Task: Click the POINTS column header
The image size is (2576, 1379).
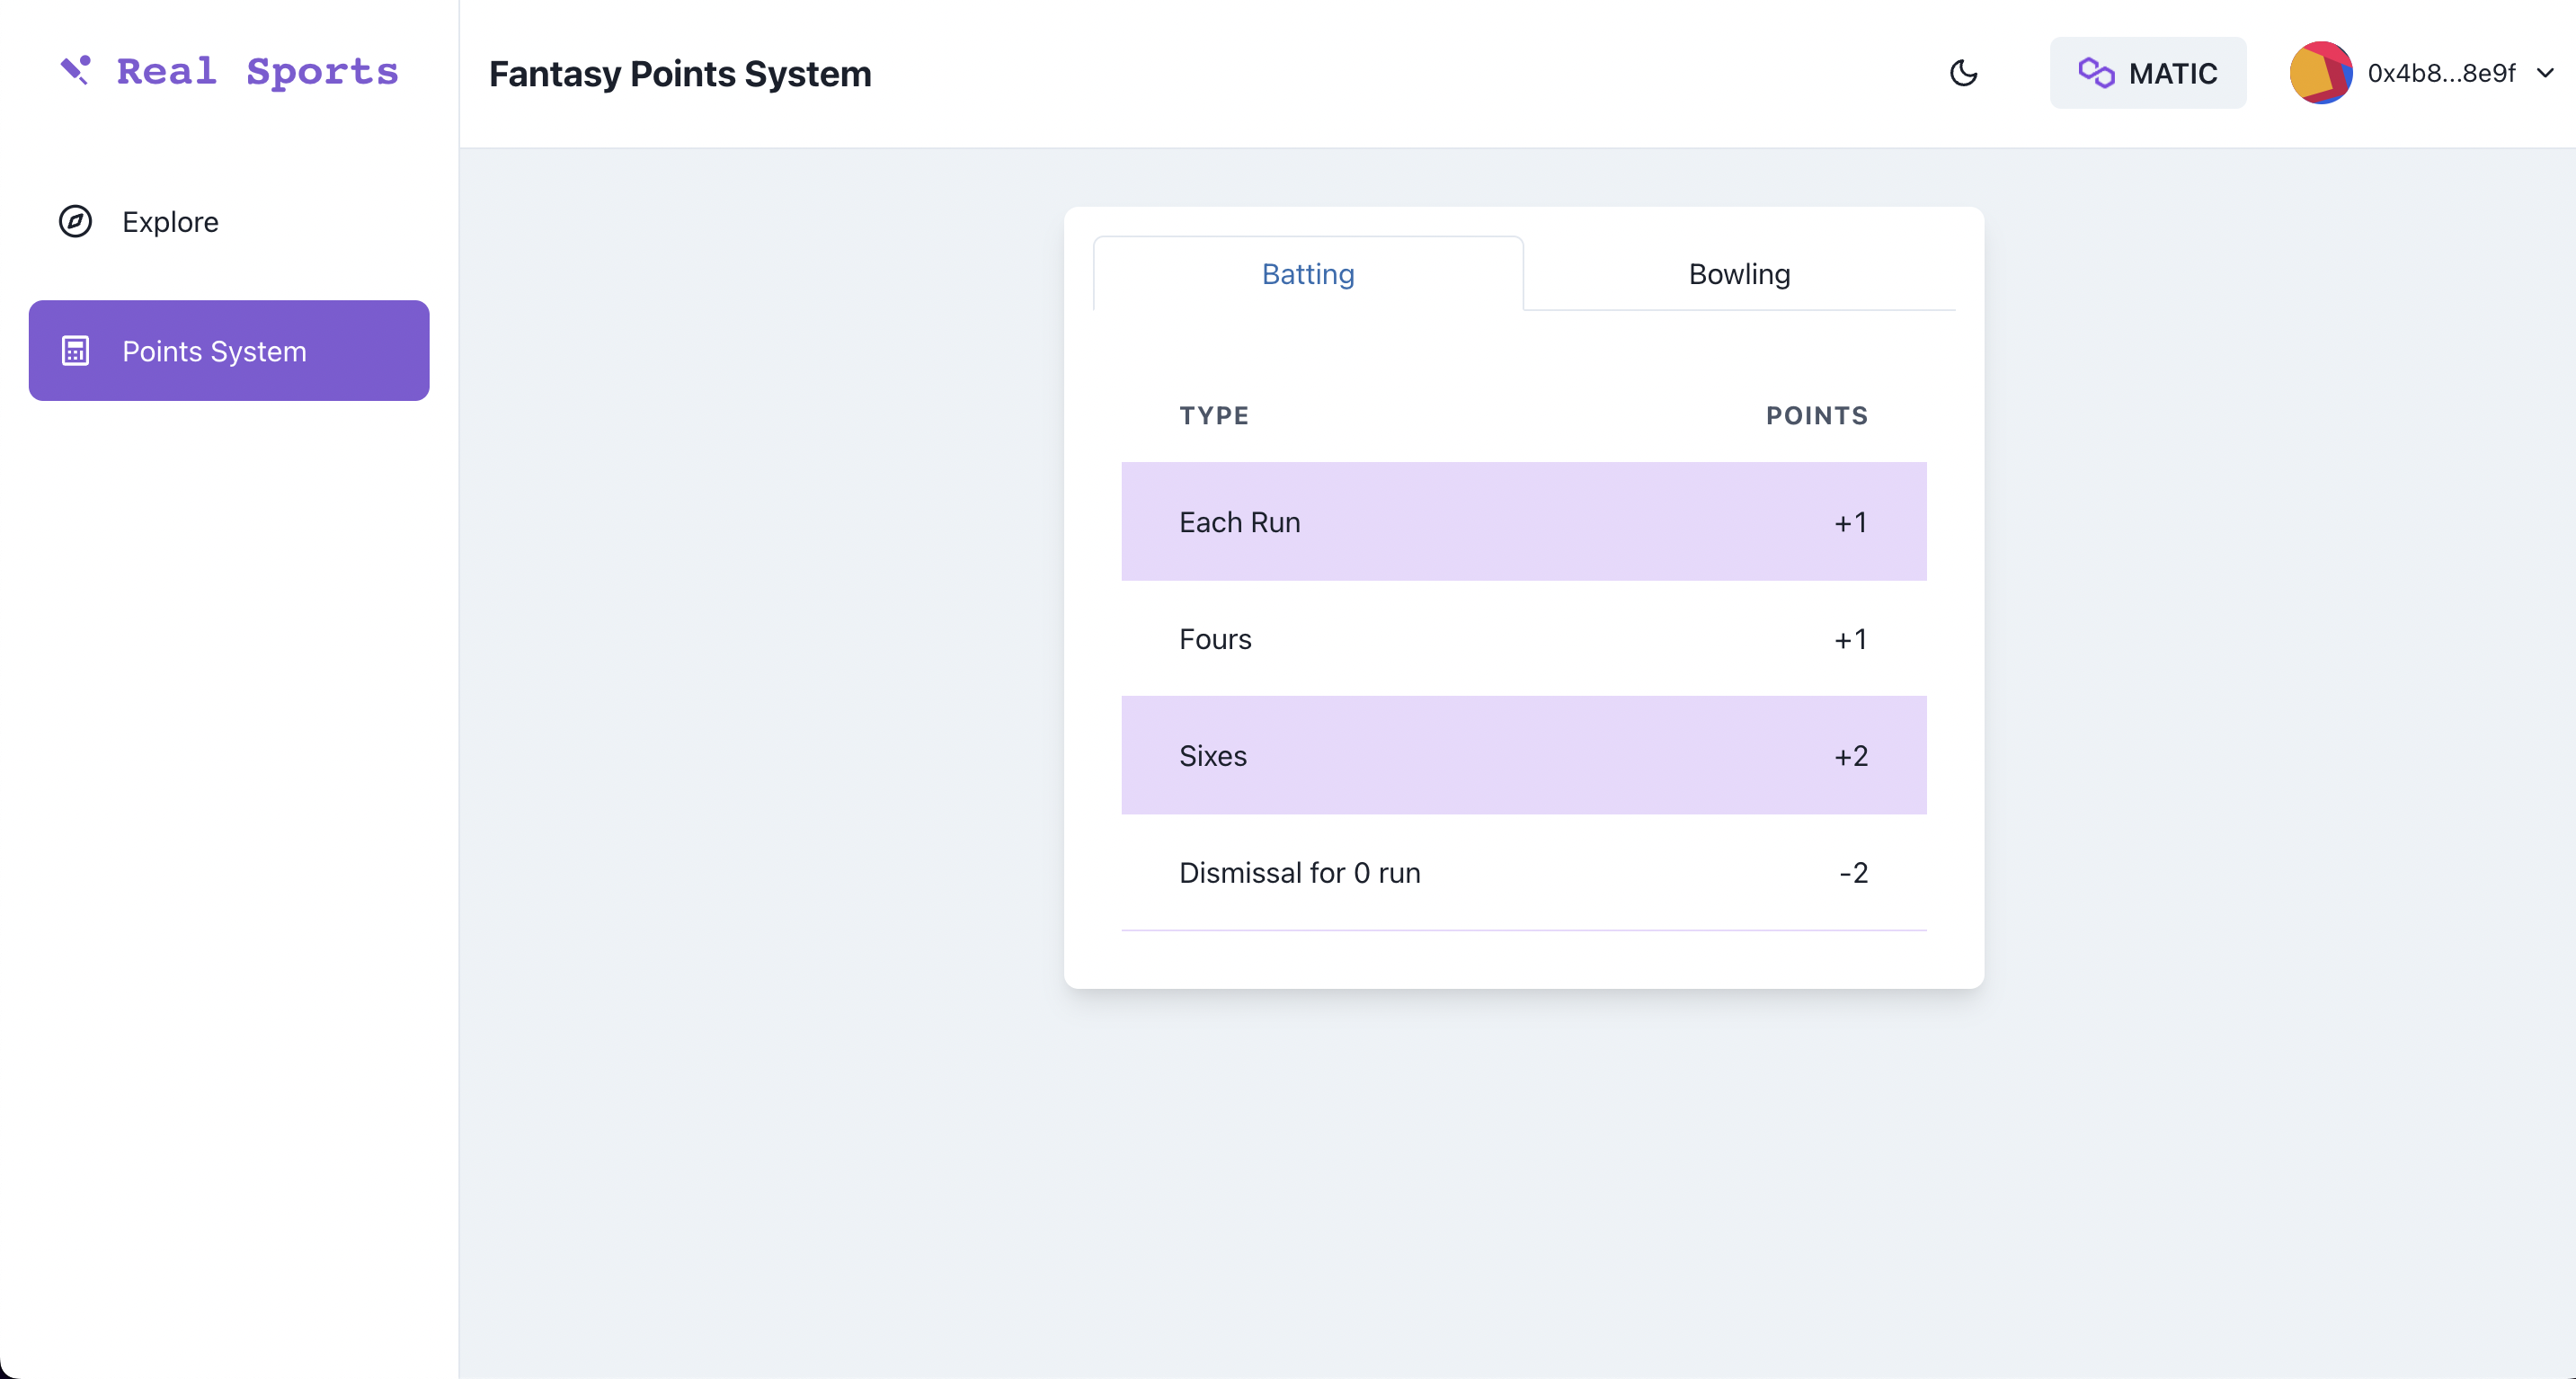Action: (x=1816, y=416)
